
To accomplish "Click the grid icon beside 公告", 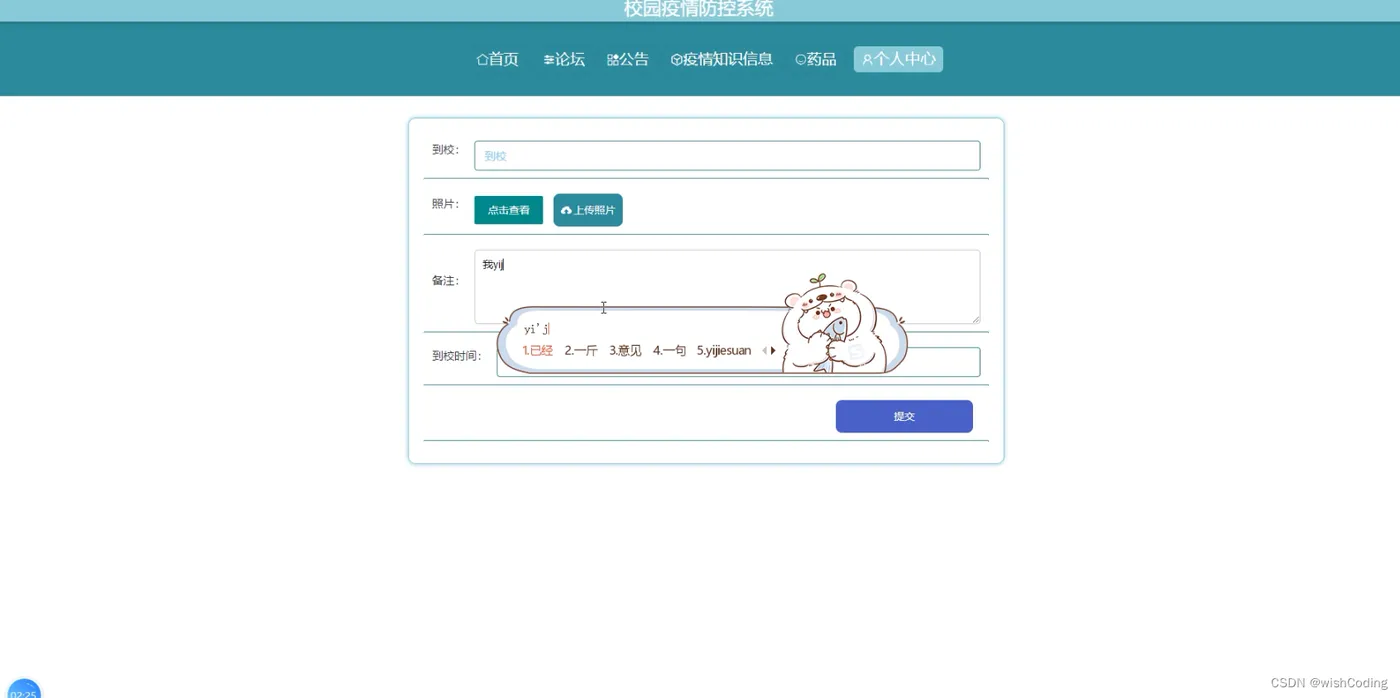I will point(612,60).
